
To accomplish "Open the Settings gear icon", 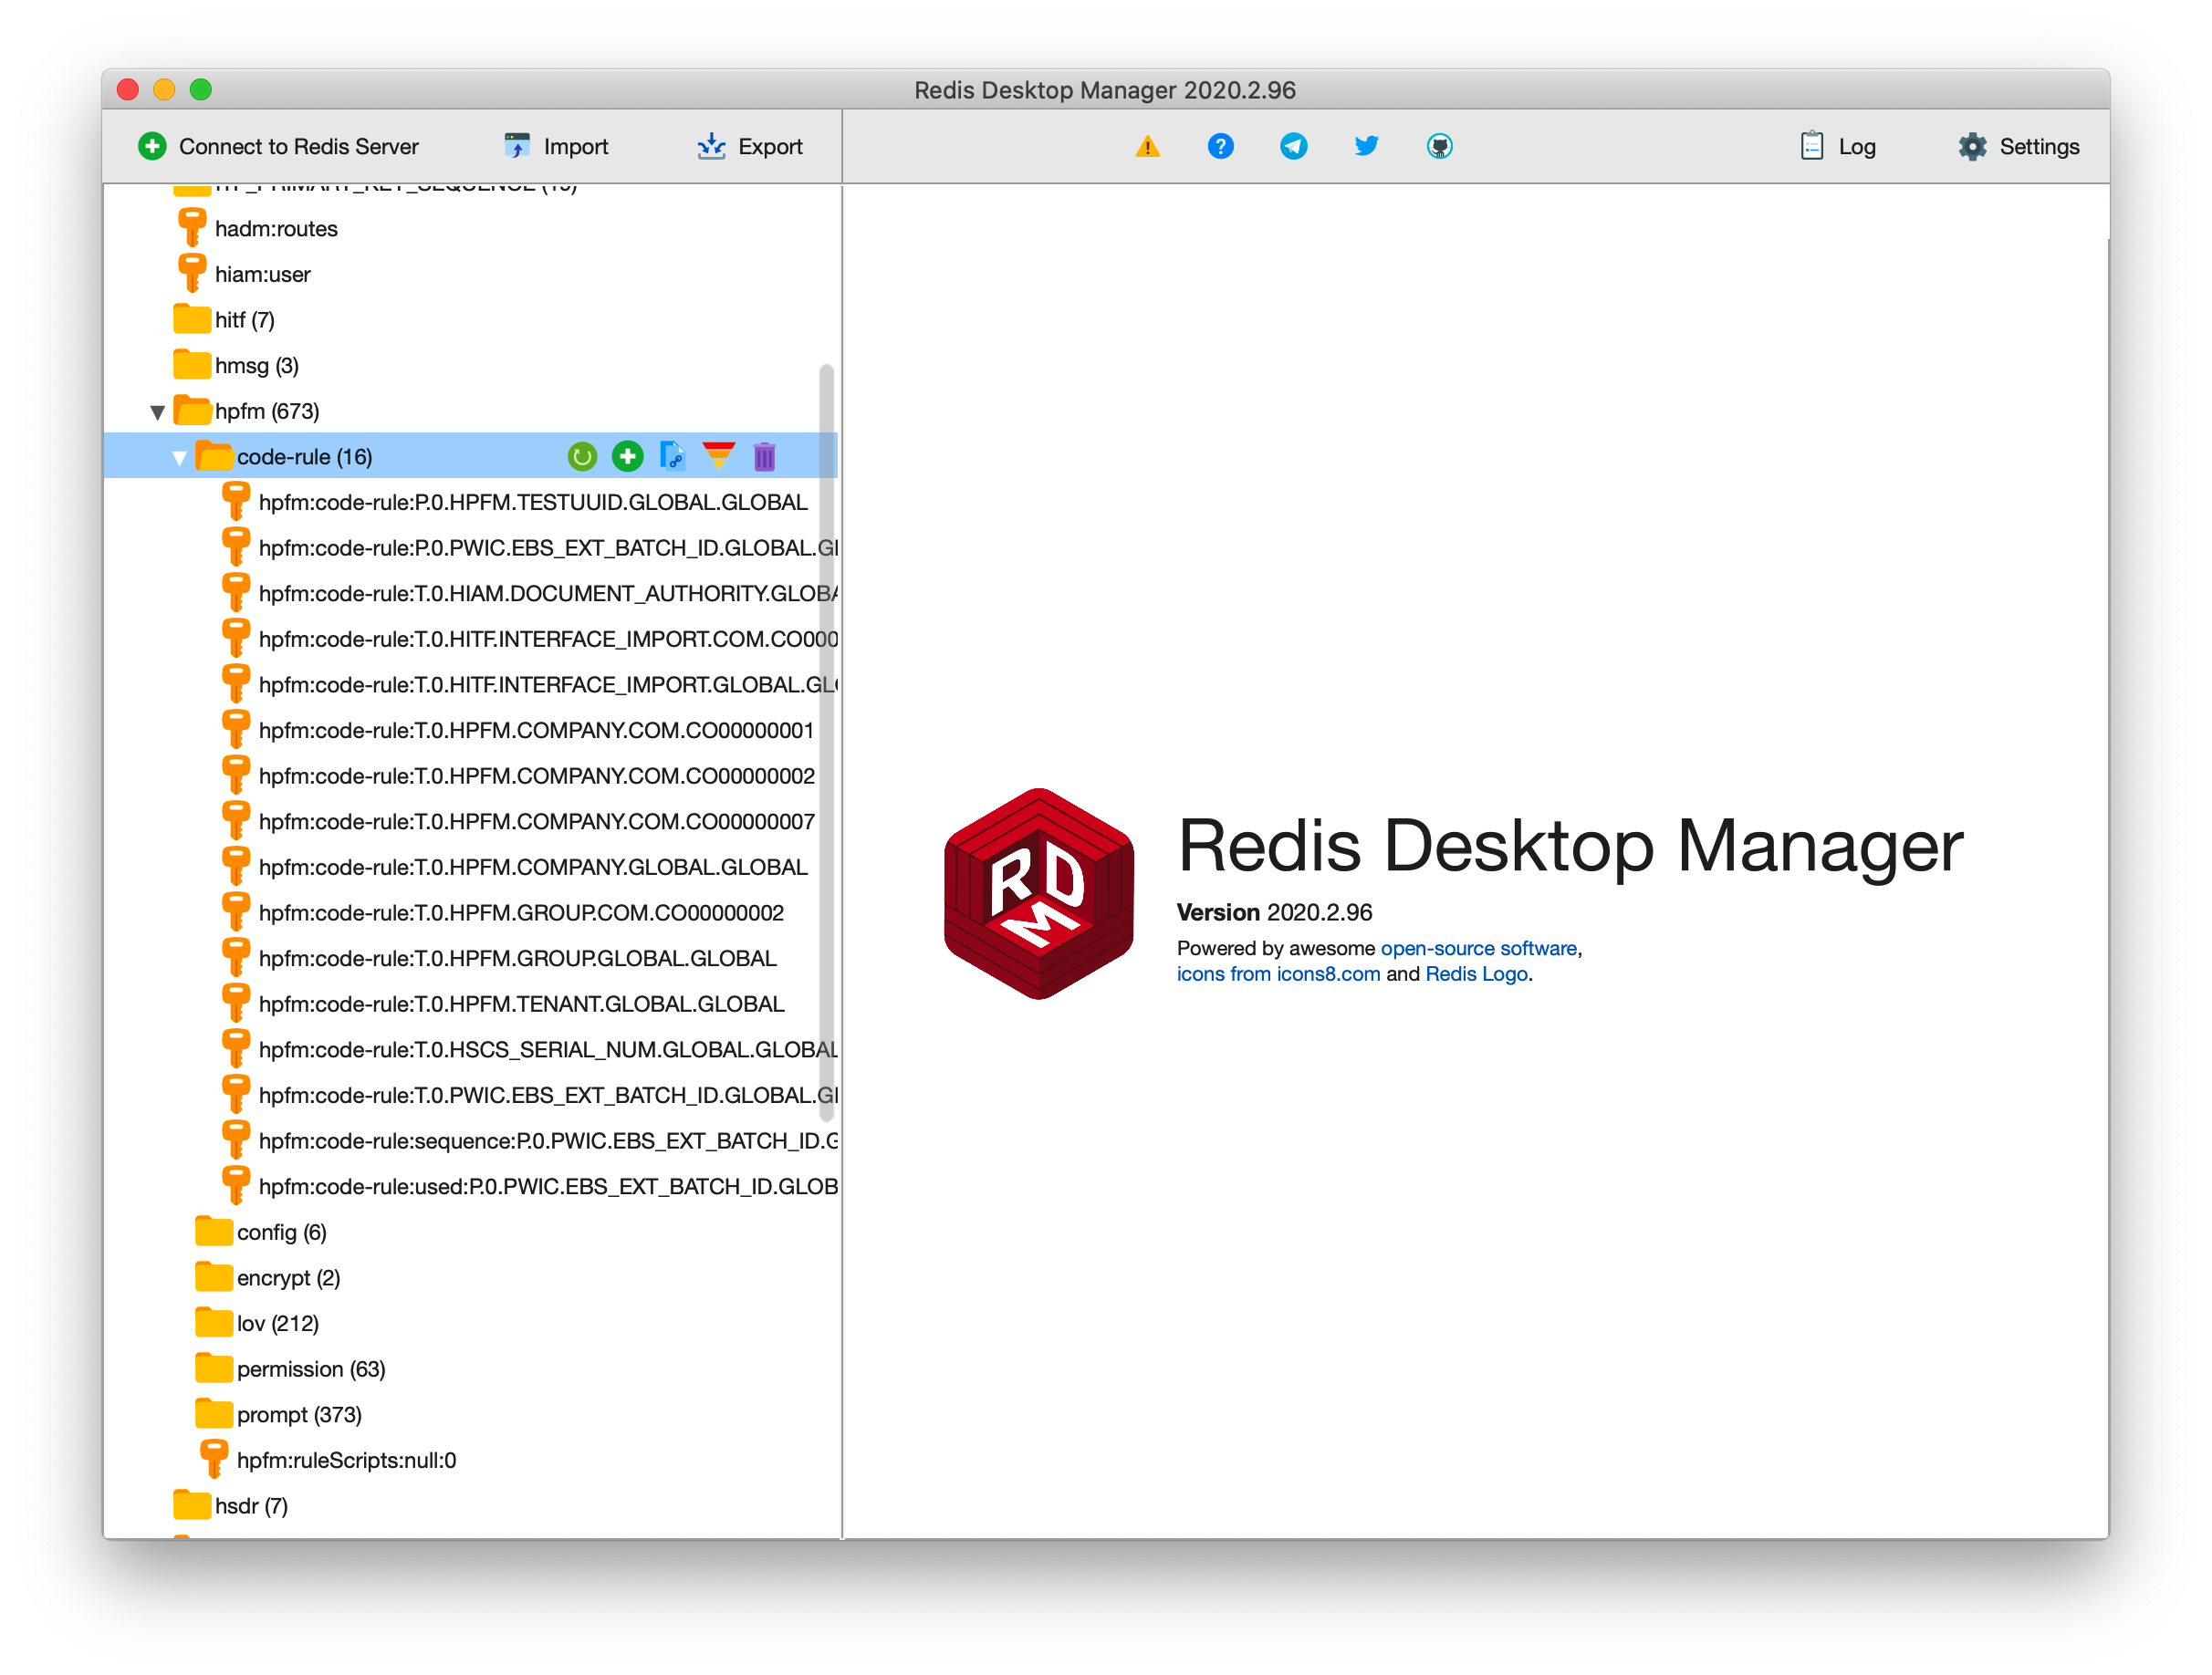I will [1972, 146].
